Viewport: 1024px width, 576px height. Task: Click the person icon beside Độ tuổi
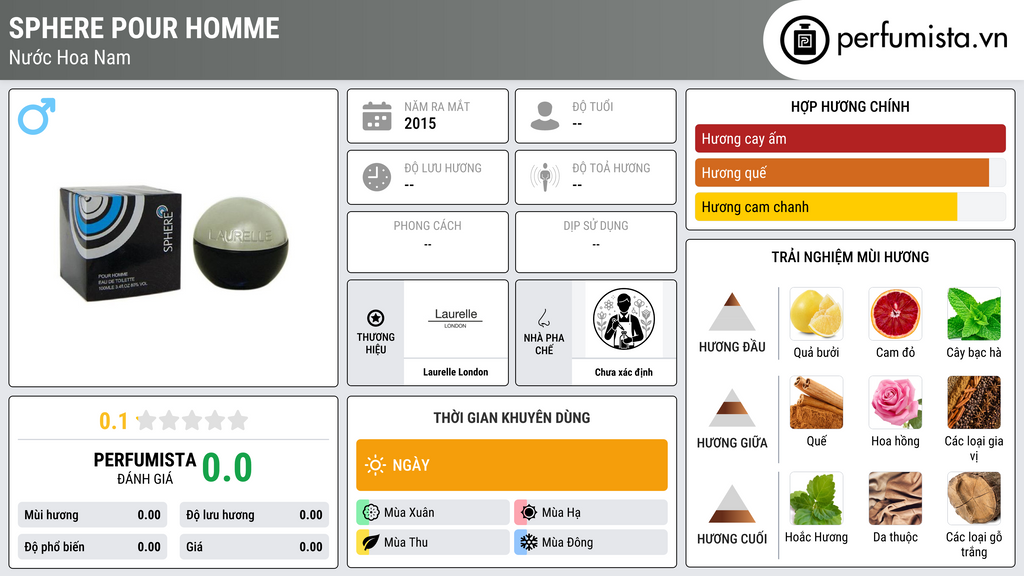545,116
